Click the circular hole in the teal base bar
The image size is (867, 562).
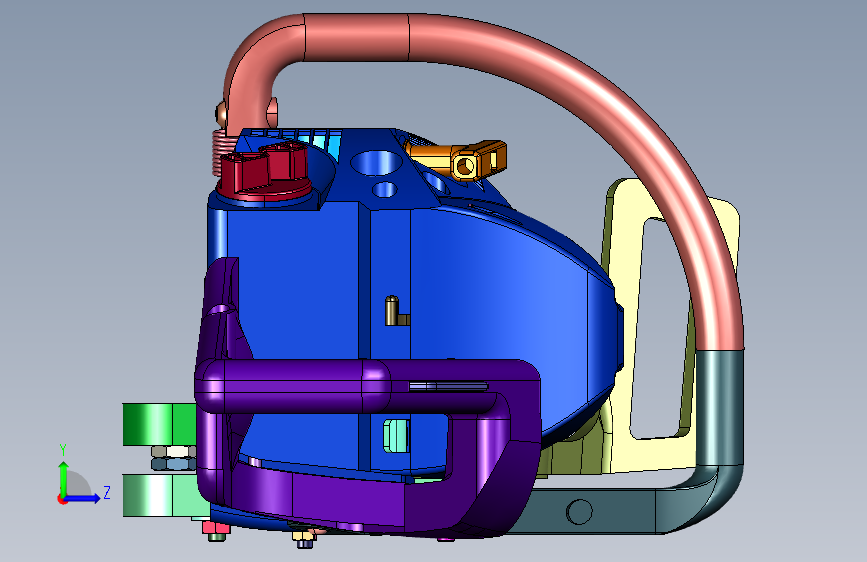pyautogui.click(x=579, y=511)
